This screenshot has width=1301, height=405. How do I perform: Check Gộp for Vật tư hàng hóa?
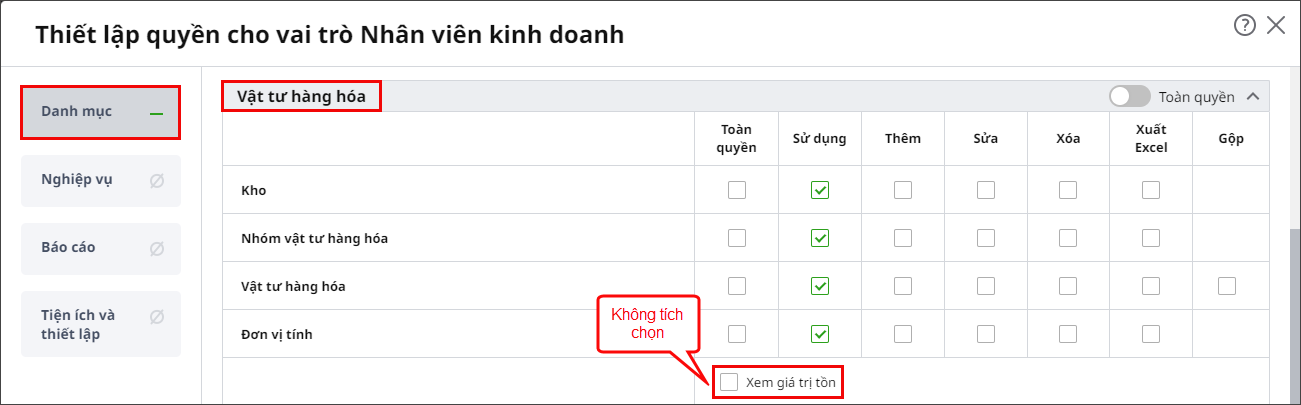tap(1227, 286)
